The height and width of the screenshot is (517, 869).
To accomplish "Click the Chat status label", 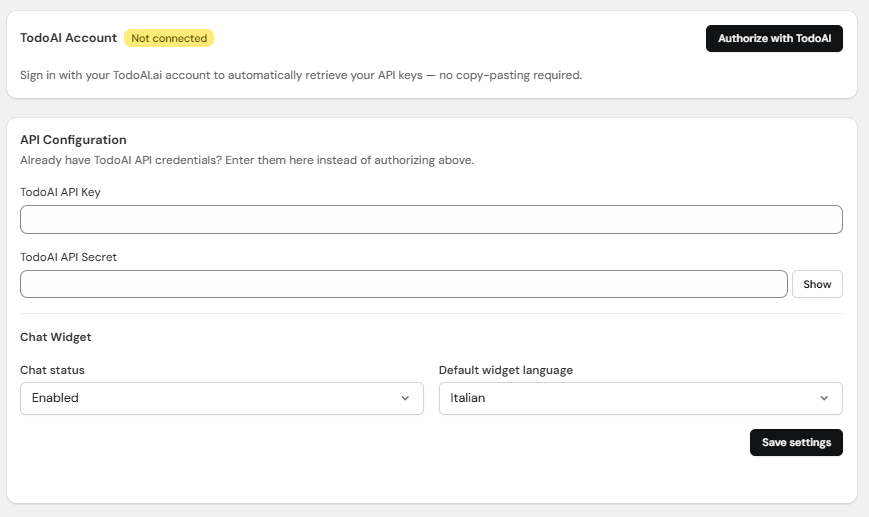I will 52,370.
